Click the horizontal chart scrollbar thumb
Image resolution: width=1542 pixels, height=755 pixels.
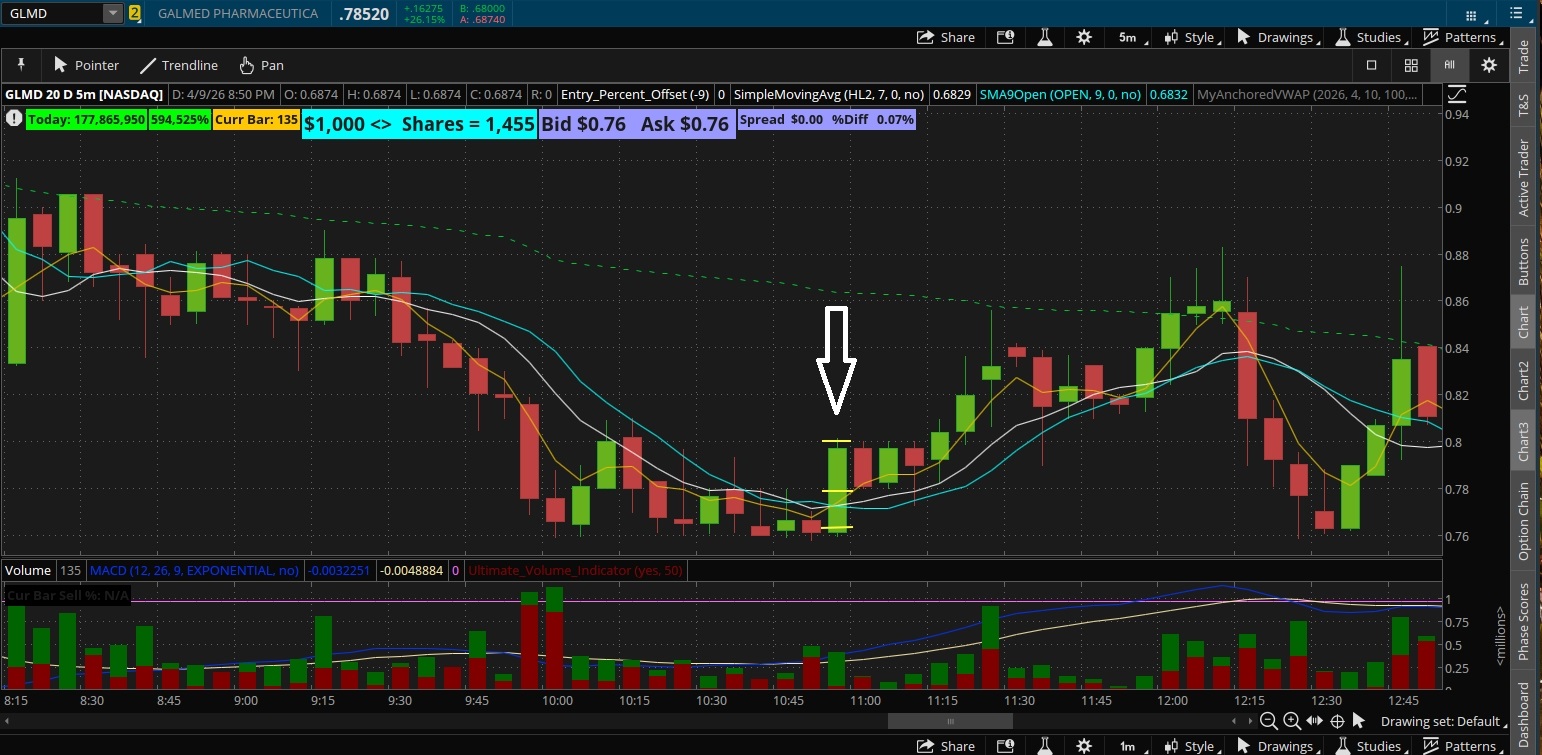click(x=950, y=721)
